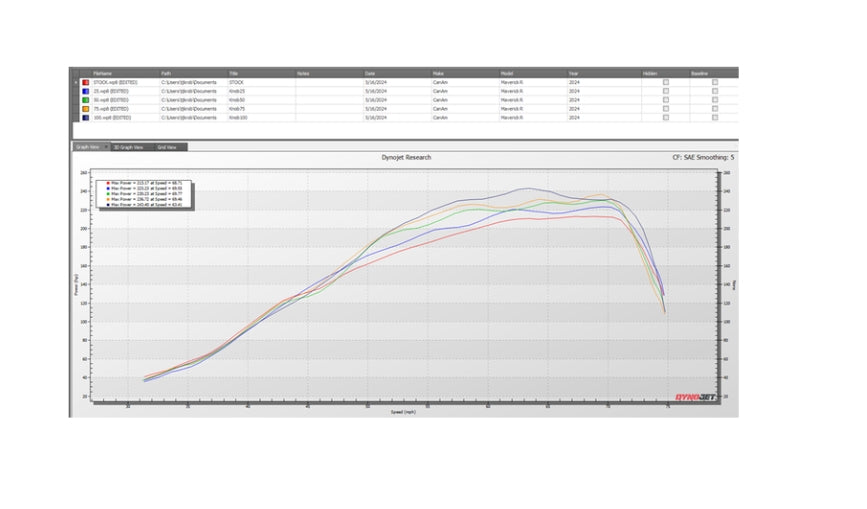This screenshot has height=509, width=867.
Task: Click the row indicator arrow beside STOCK row
Action: 76,82
